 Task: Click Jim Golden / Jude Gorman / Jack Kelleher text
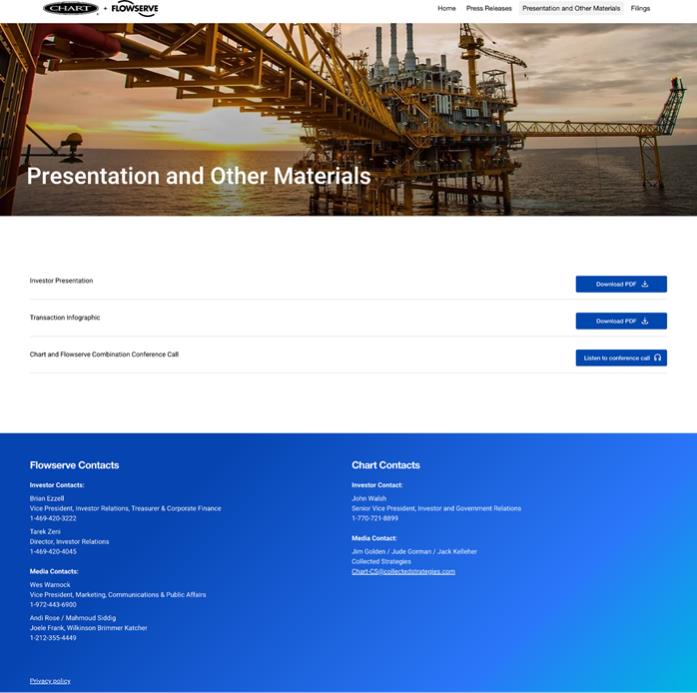click(414, 552)
